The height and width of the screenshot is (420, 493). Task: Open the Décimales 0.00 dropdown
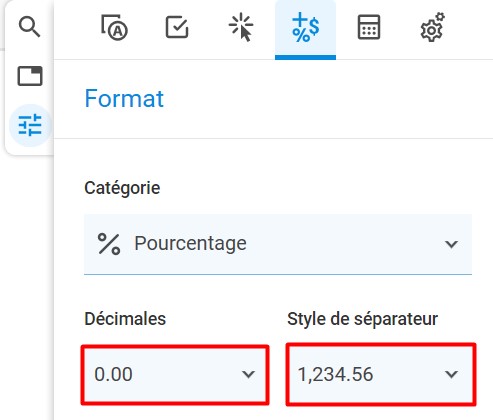pyautogui.click(x=175, y=375)
